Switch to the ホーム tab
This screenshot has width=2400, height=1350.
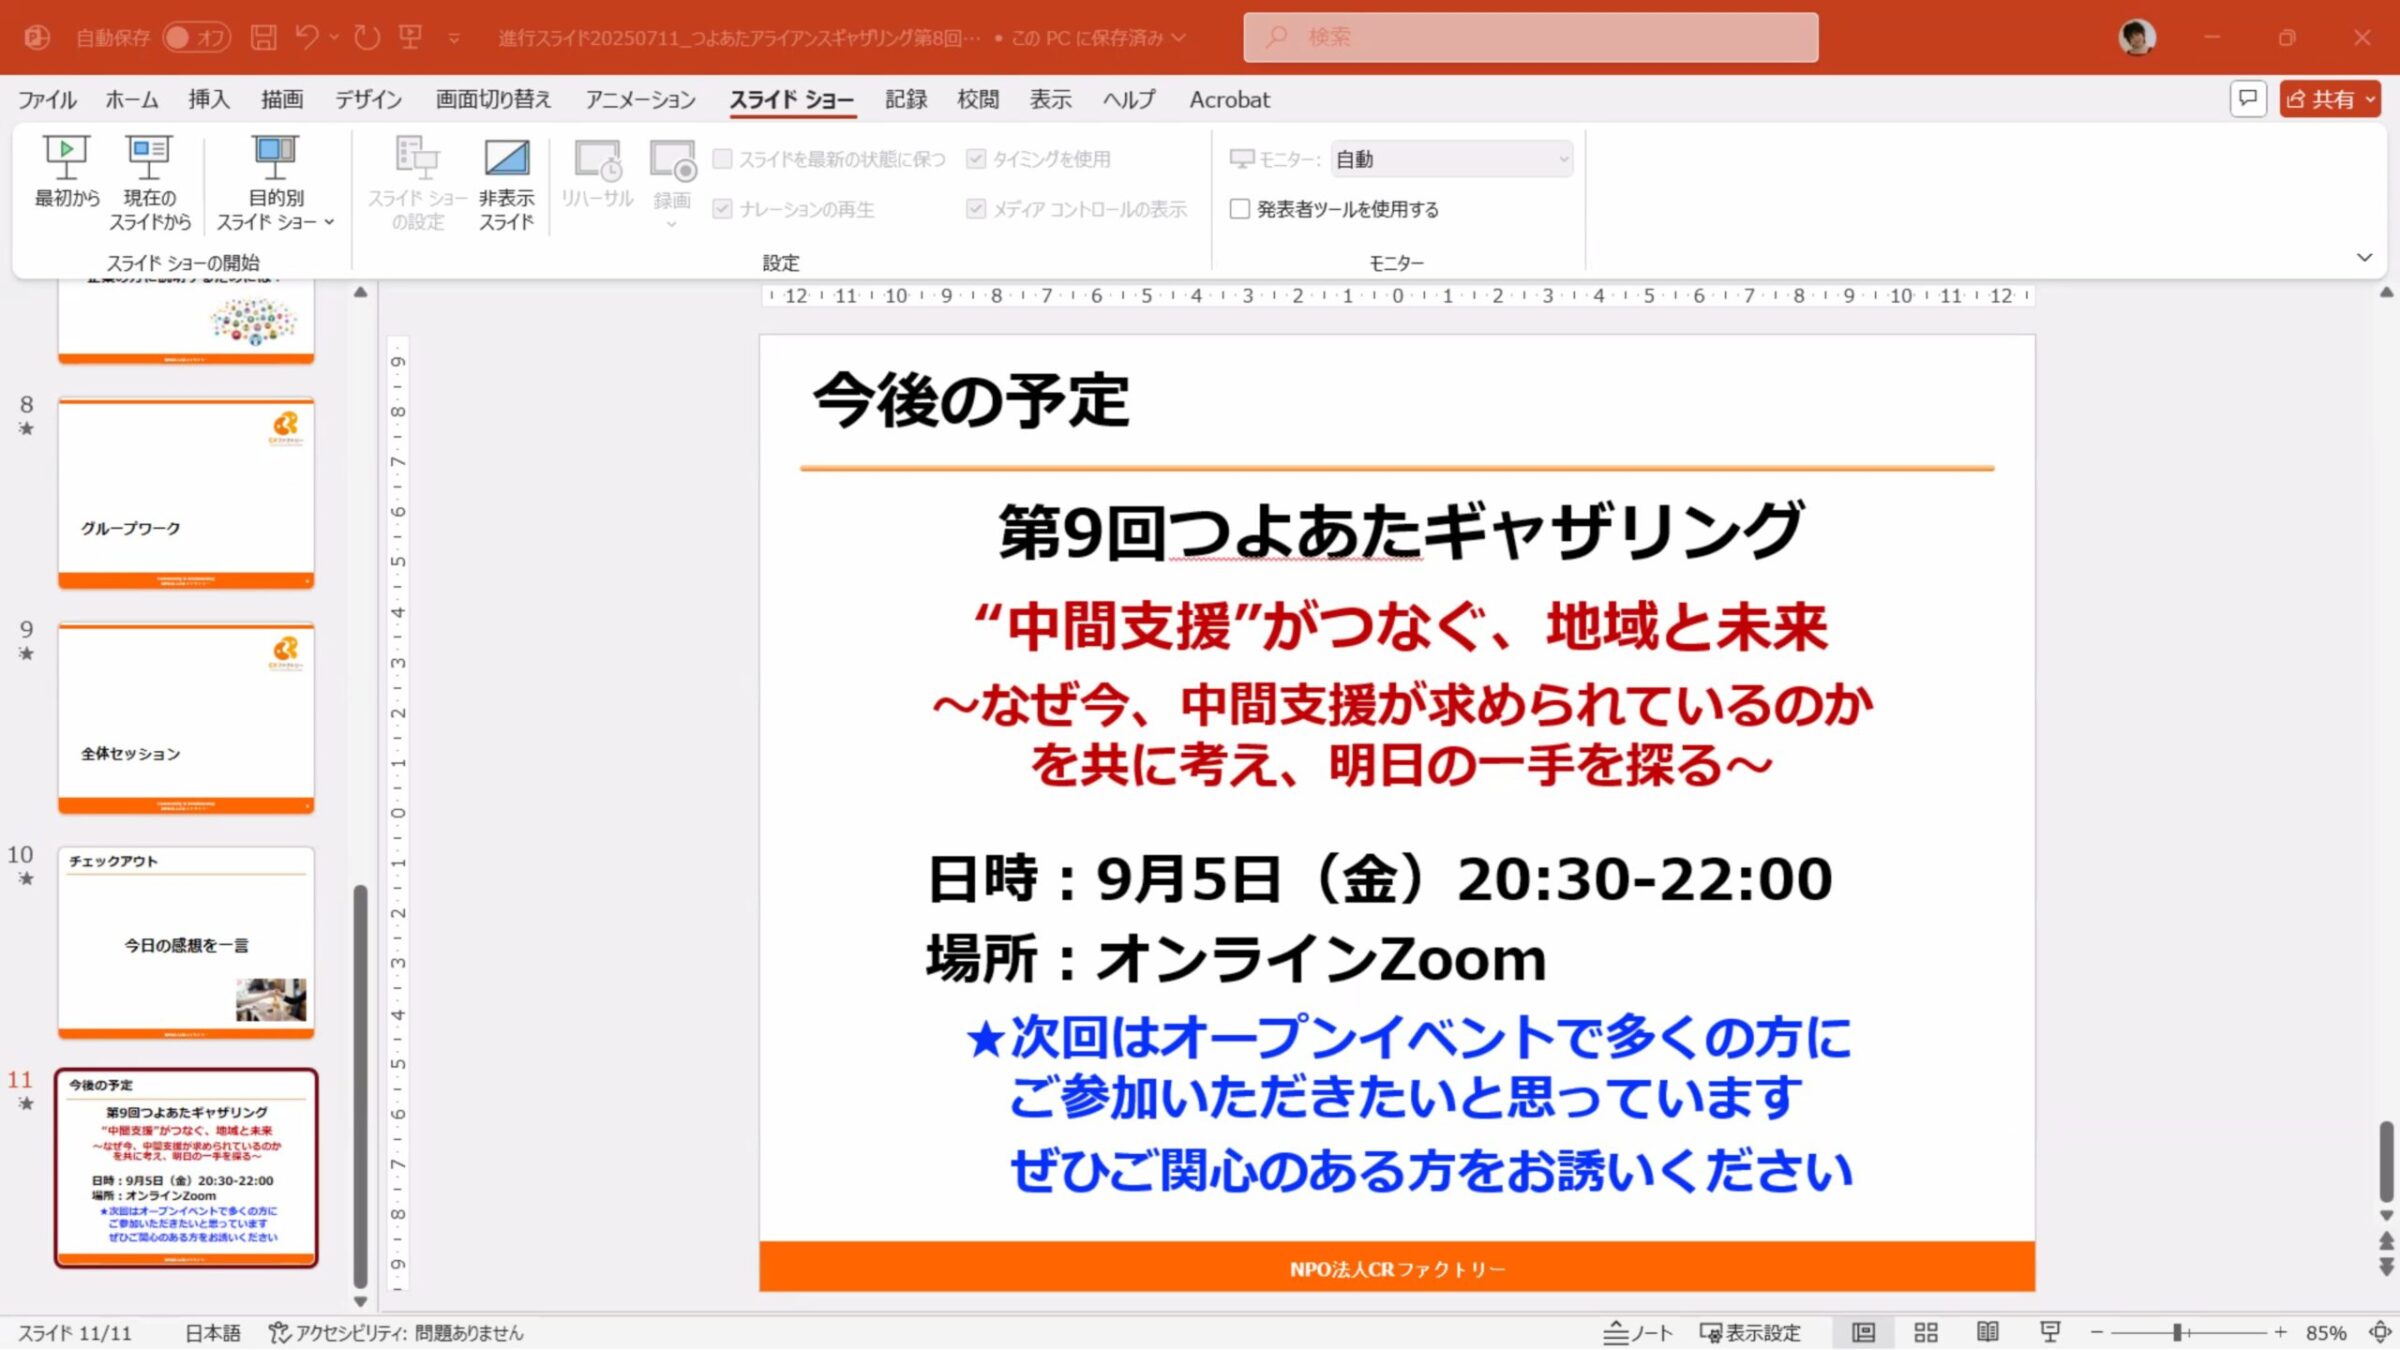[132, 99]
